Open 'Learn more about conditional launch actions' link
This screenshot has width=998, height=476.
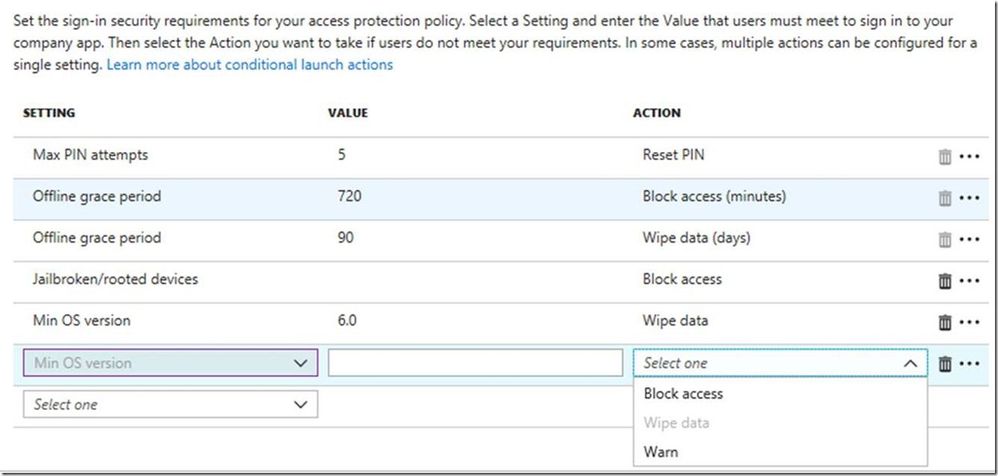tap(250, 65)
